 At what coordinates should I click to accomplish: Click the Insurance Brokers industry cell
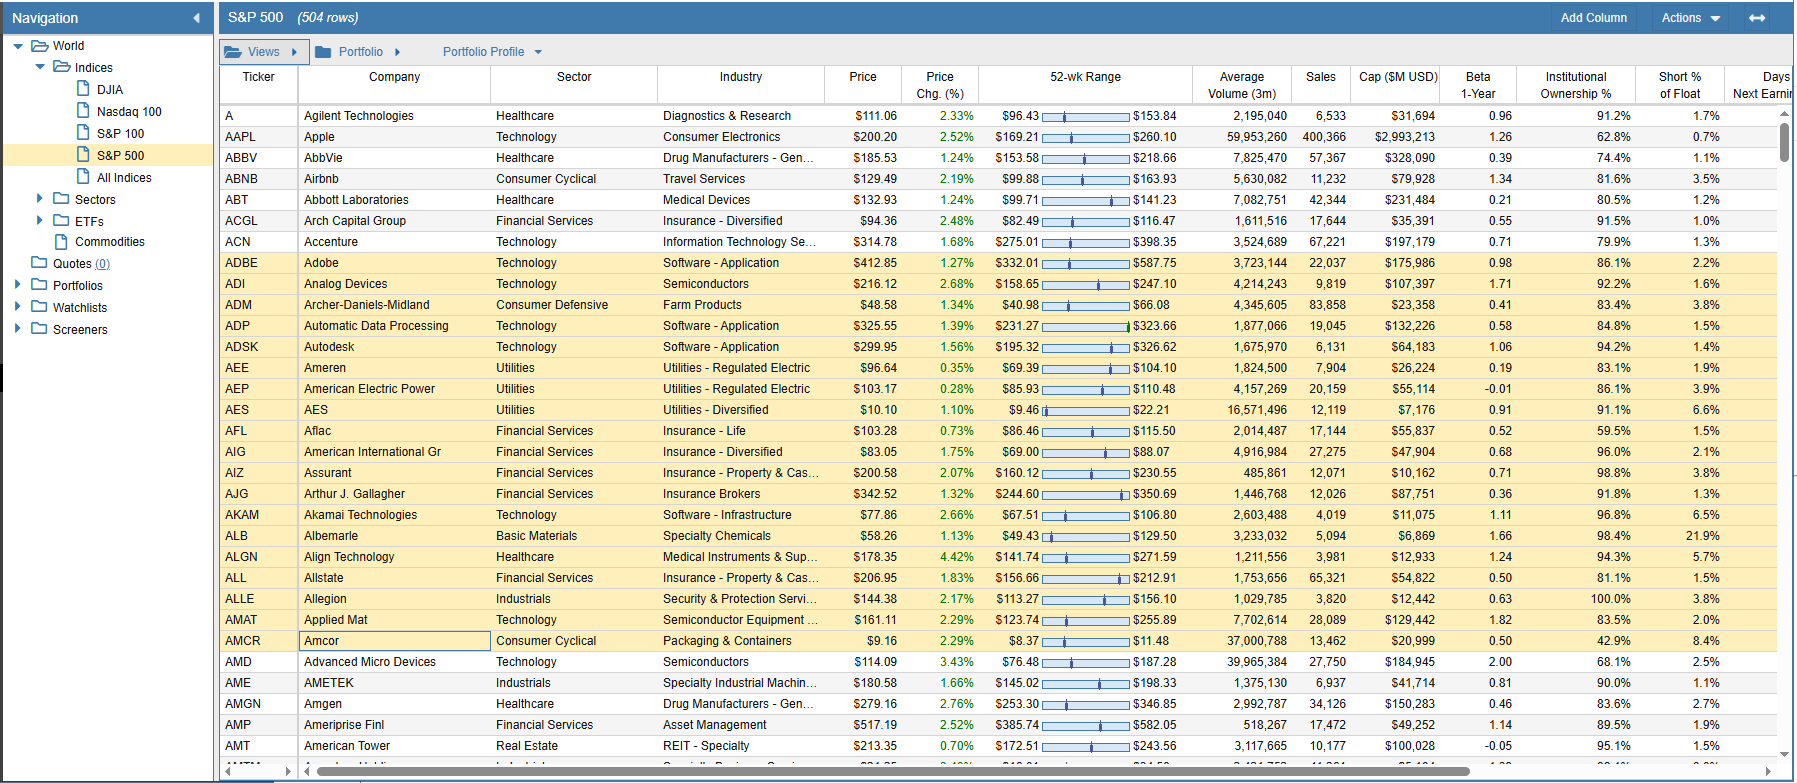[741, 494]
